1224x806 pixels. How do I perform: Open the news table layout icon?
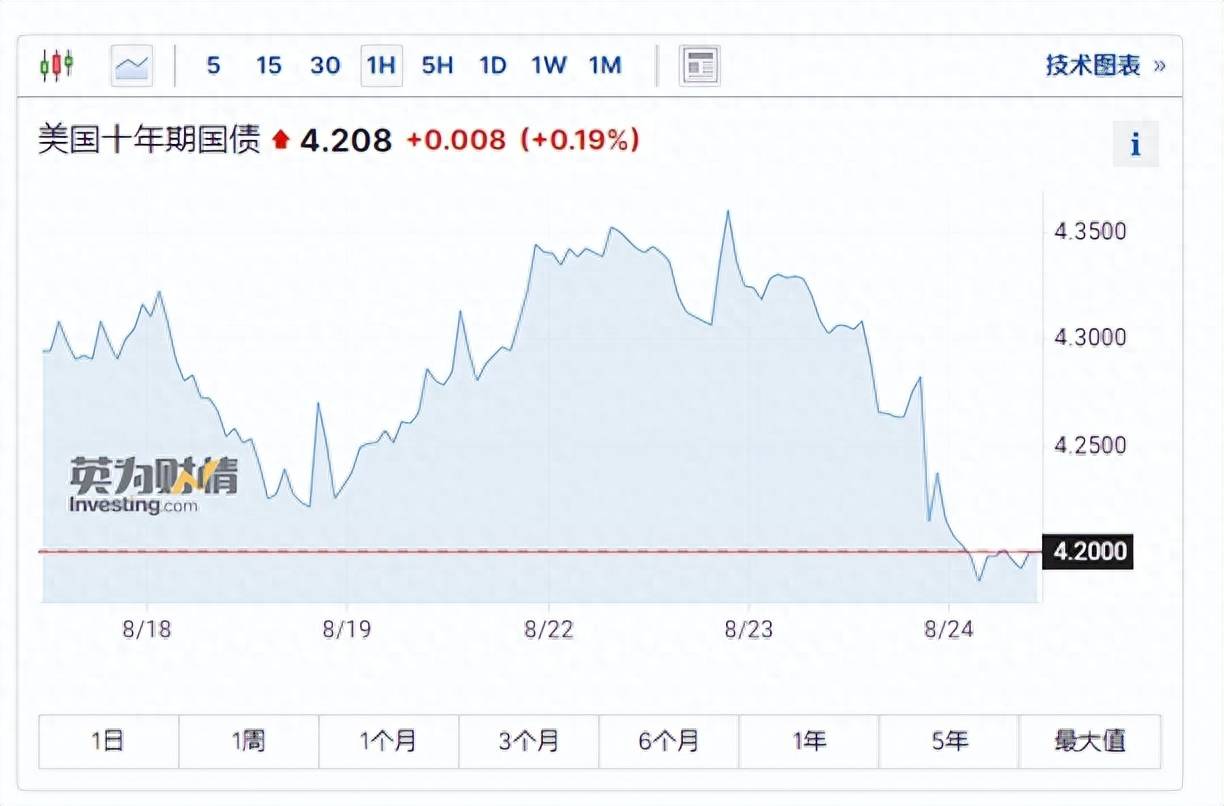[700, 66]
